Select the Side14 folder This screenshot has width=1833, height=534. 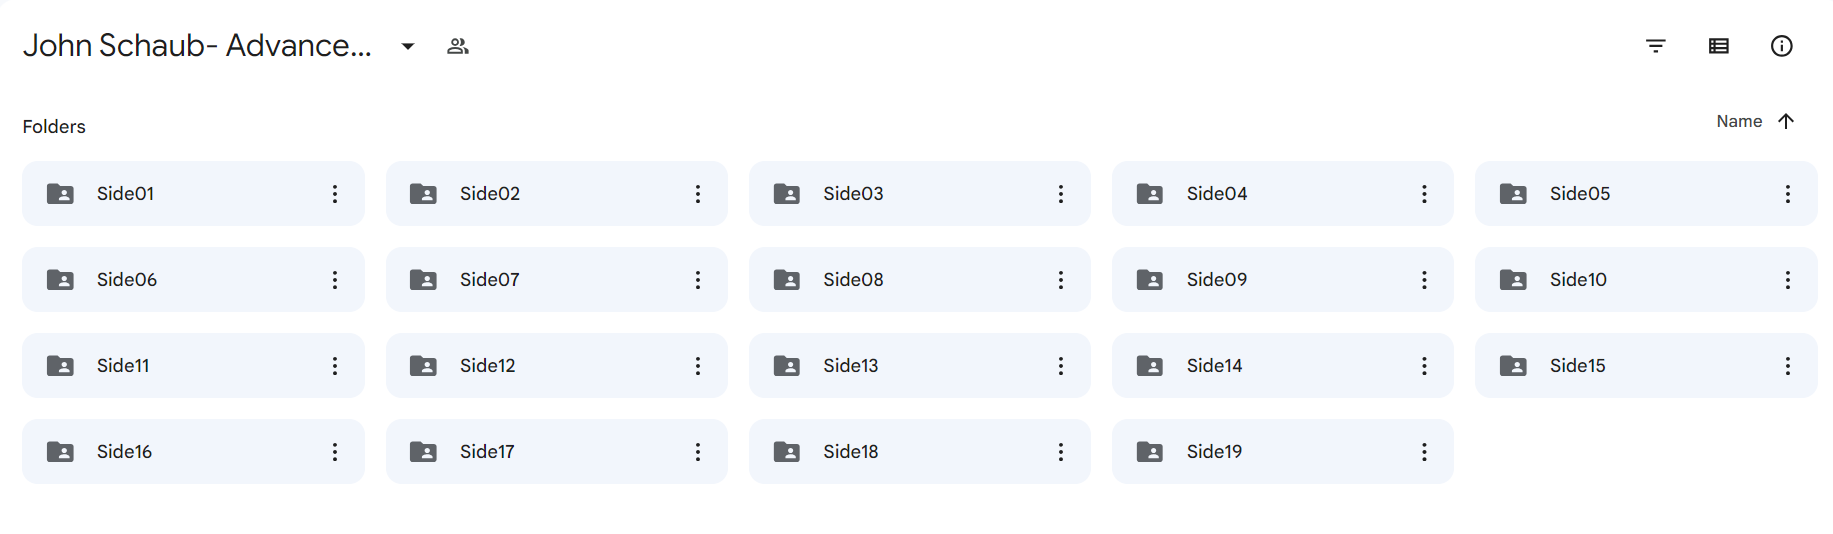point(1282,366)
